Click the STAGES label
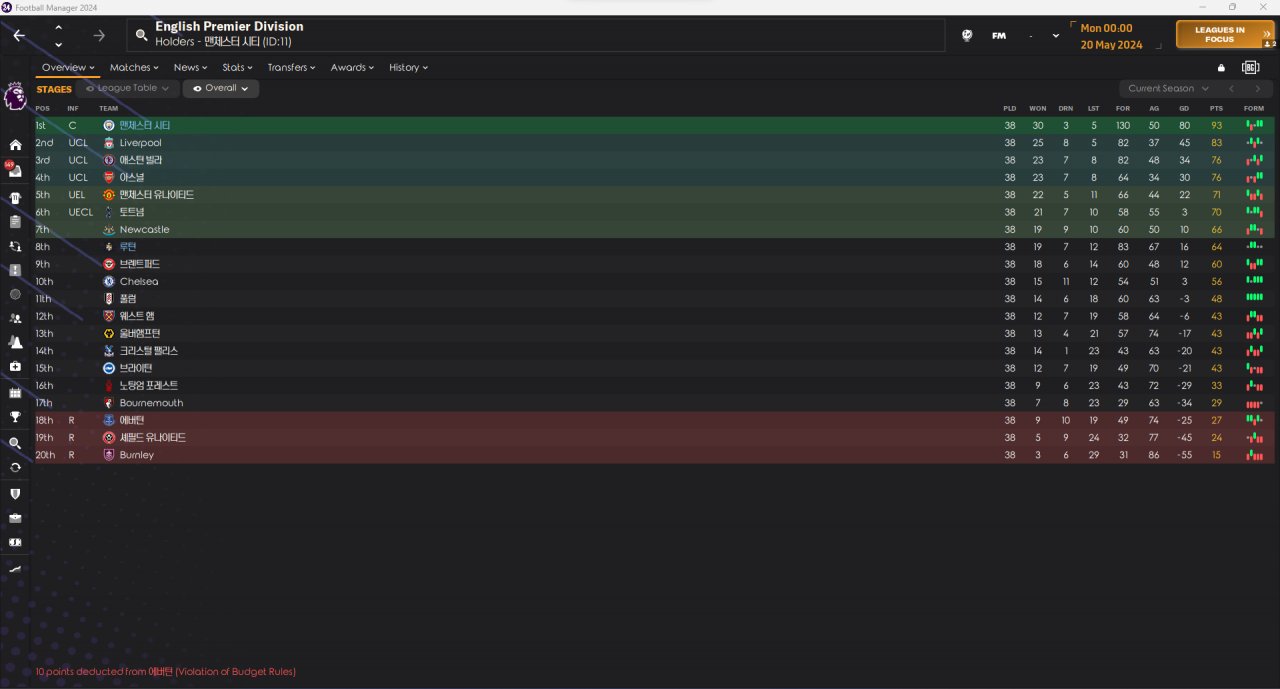The image size is (1280, 689). pyautogui.click(x=54, y=89)
